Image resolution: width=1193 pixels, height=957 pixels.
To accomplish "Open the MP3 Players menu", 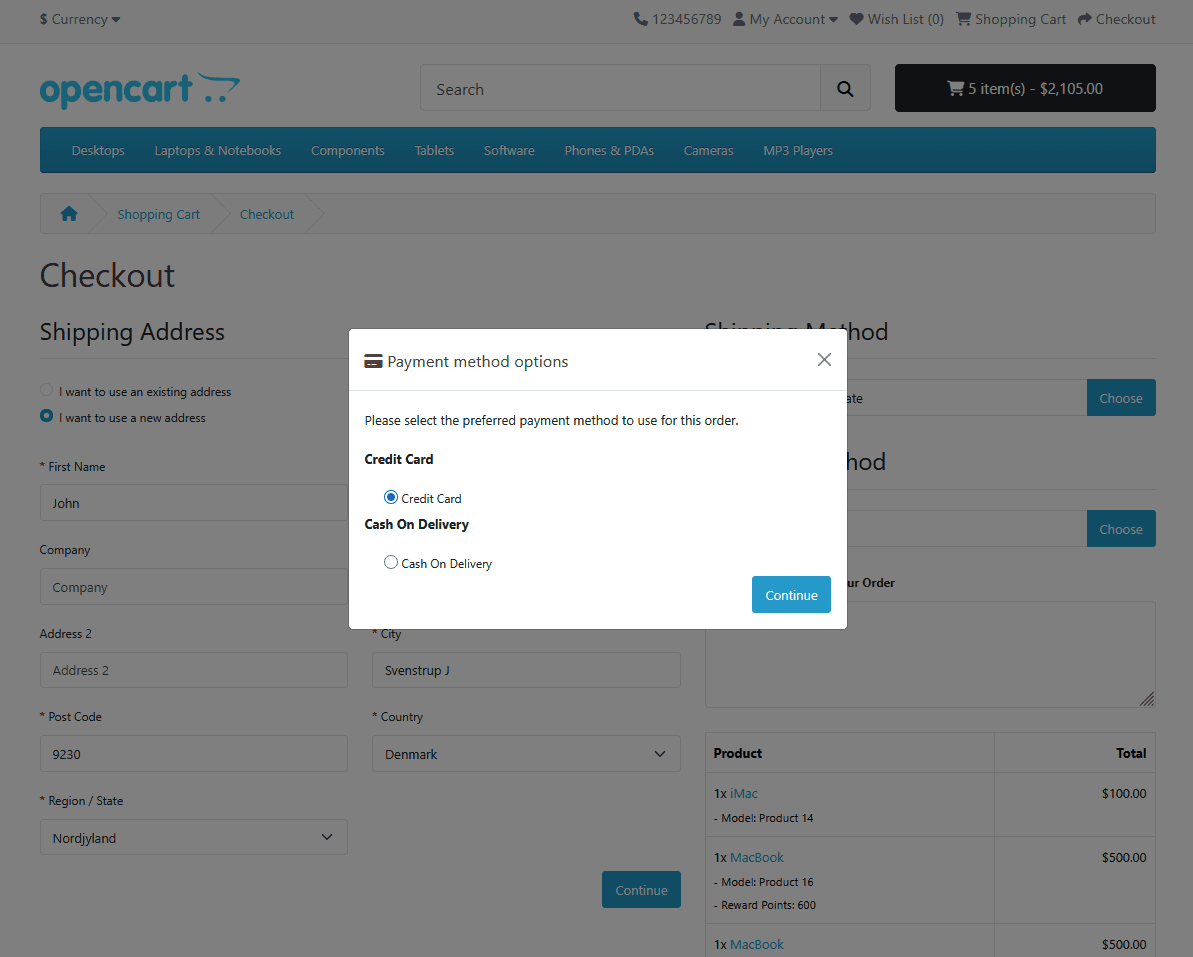I will [x=798, y=151].
